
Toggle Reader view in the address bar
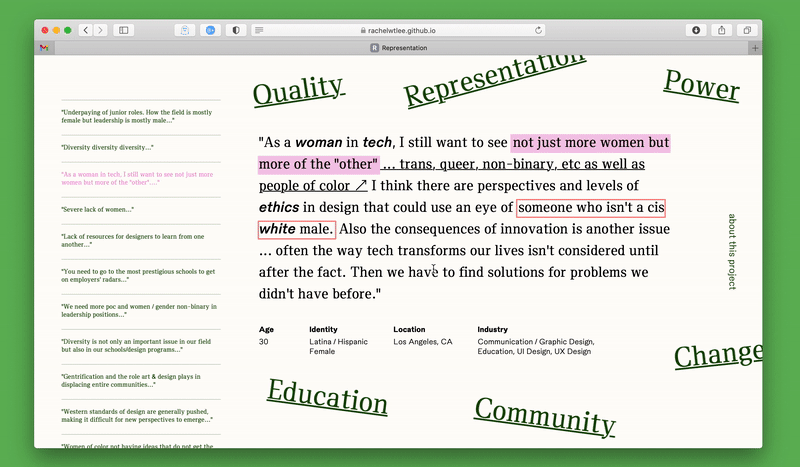pyautogui.click(x=259, y=30)
